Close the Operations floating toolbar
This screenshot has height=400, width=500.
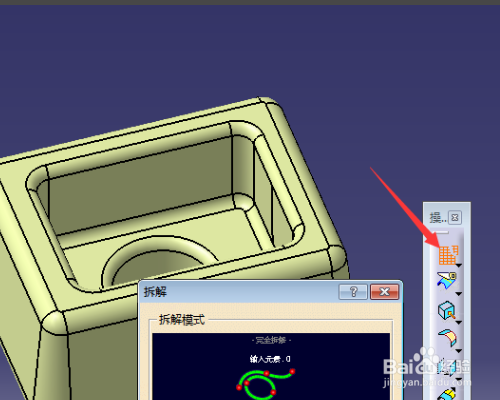pyautogui.click(x=455, y=218)
